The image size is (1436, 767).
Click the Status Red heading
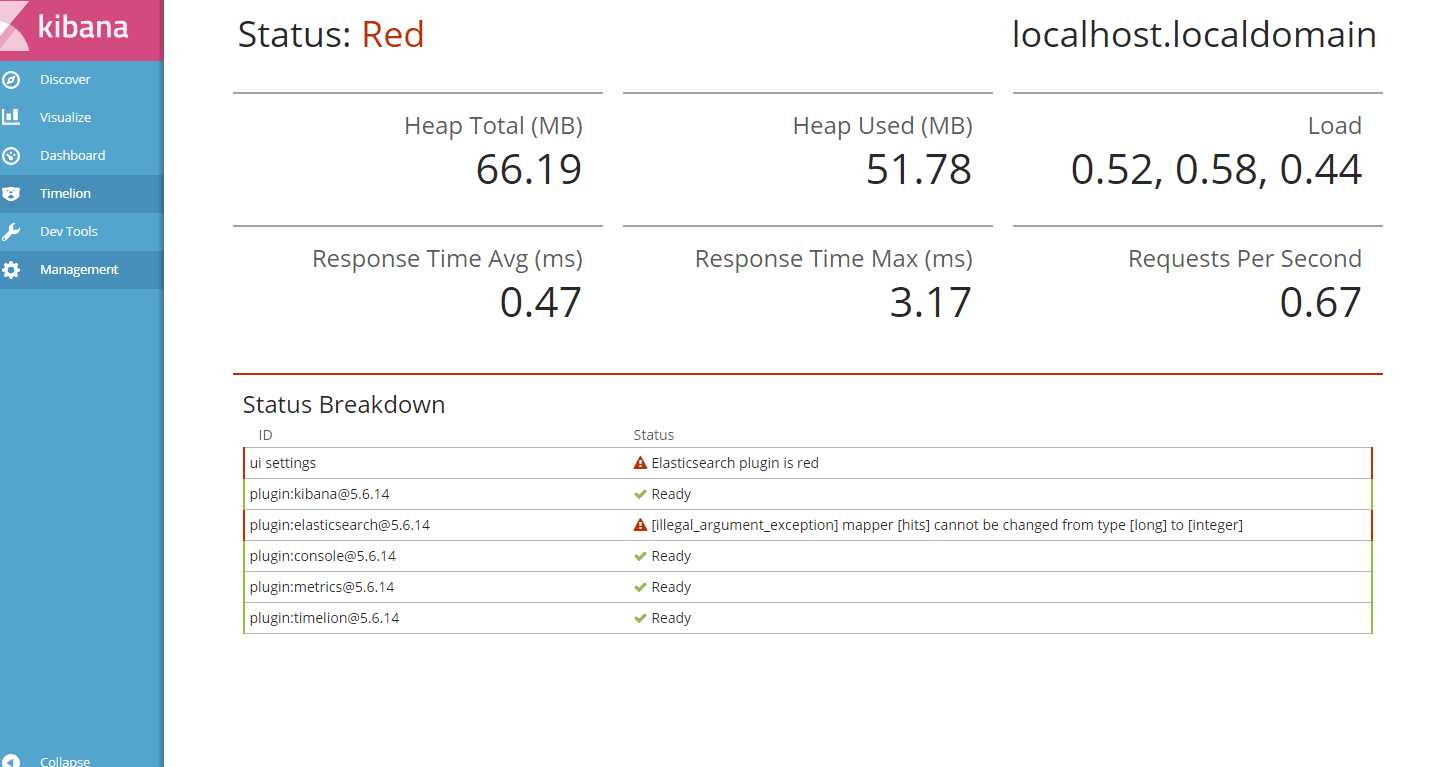click(x=331, y=35)
